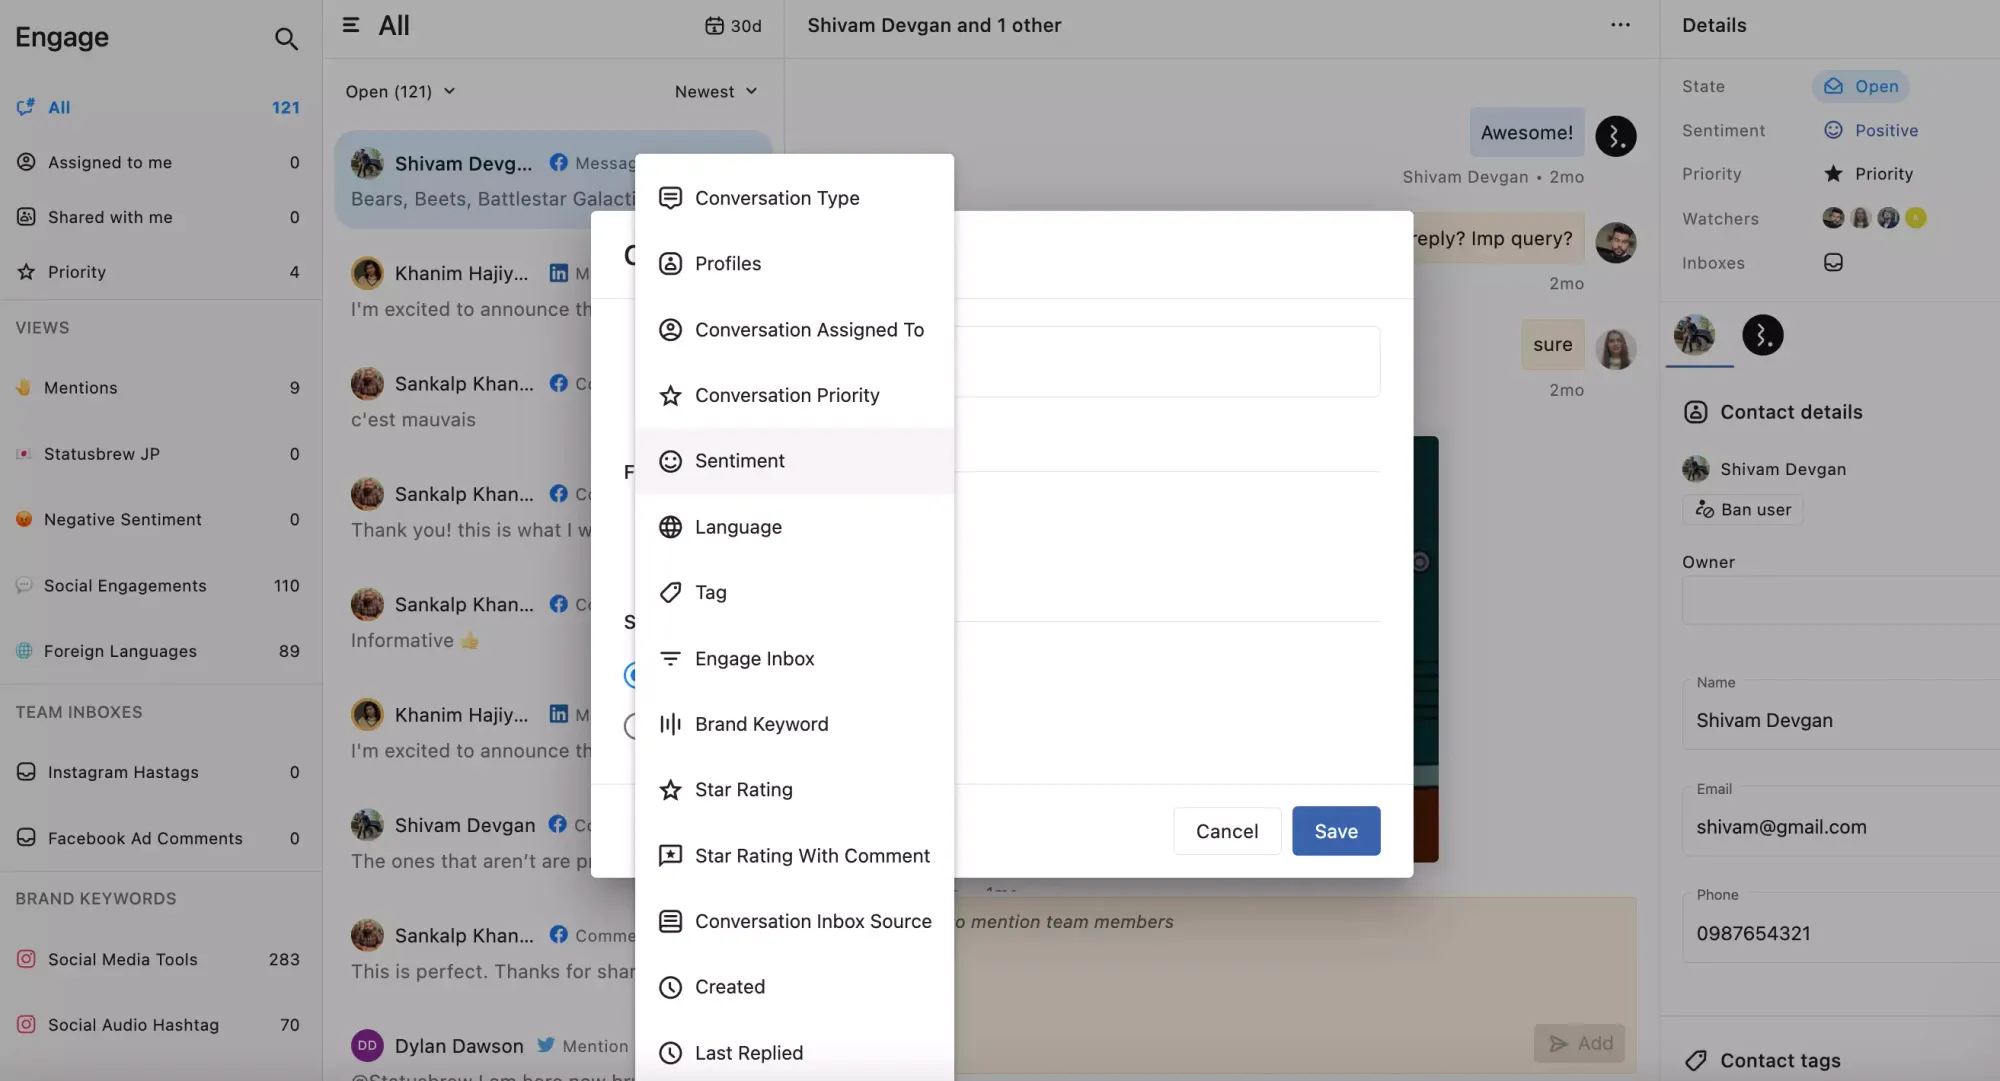Click the Priority star in Details panel
The width and height of the screenshot is (2000, 1081).
1833,174
